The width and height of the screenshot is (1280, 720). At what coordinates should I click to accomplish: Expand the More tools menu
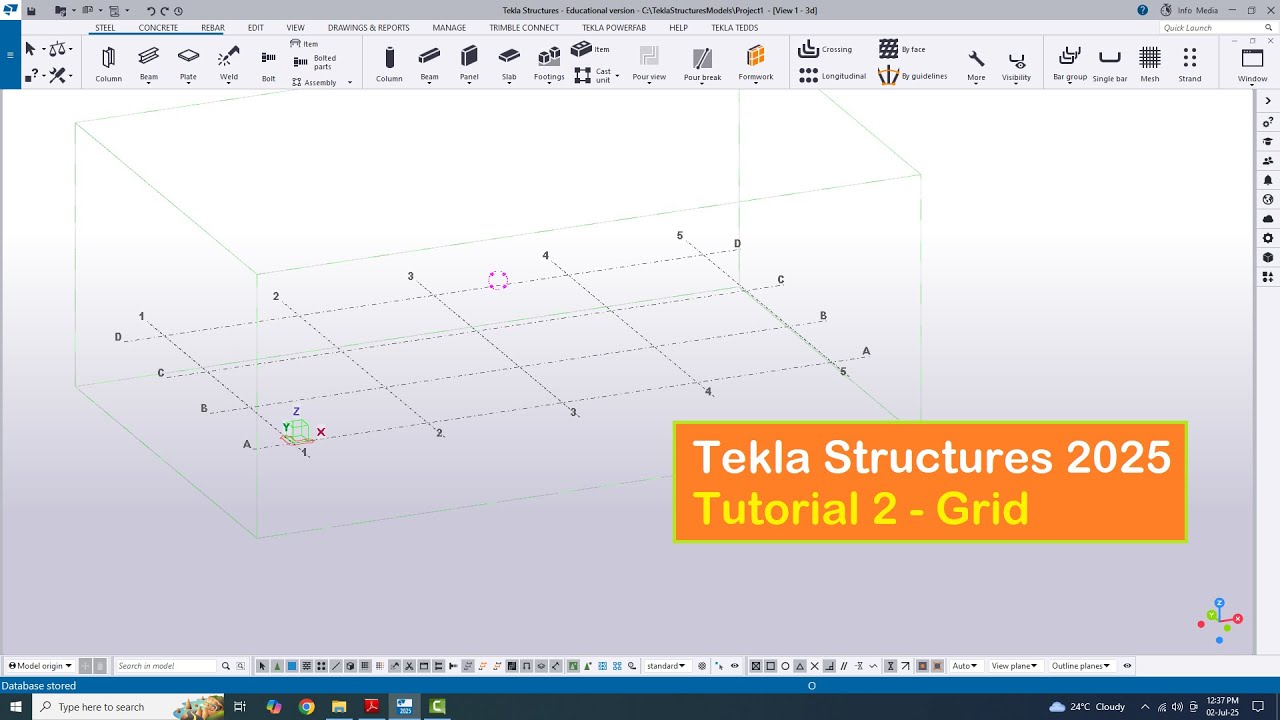tap(976, 64)
